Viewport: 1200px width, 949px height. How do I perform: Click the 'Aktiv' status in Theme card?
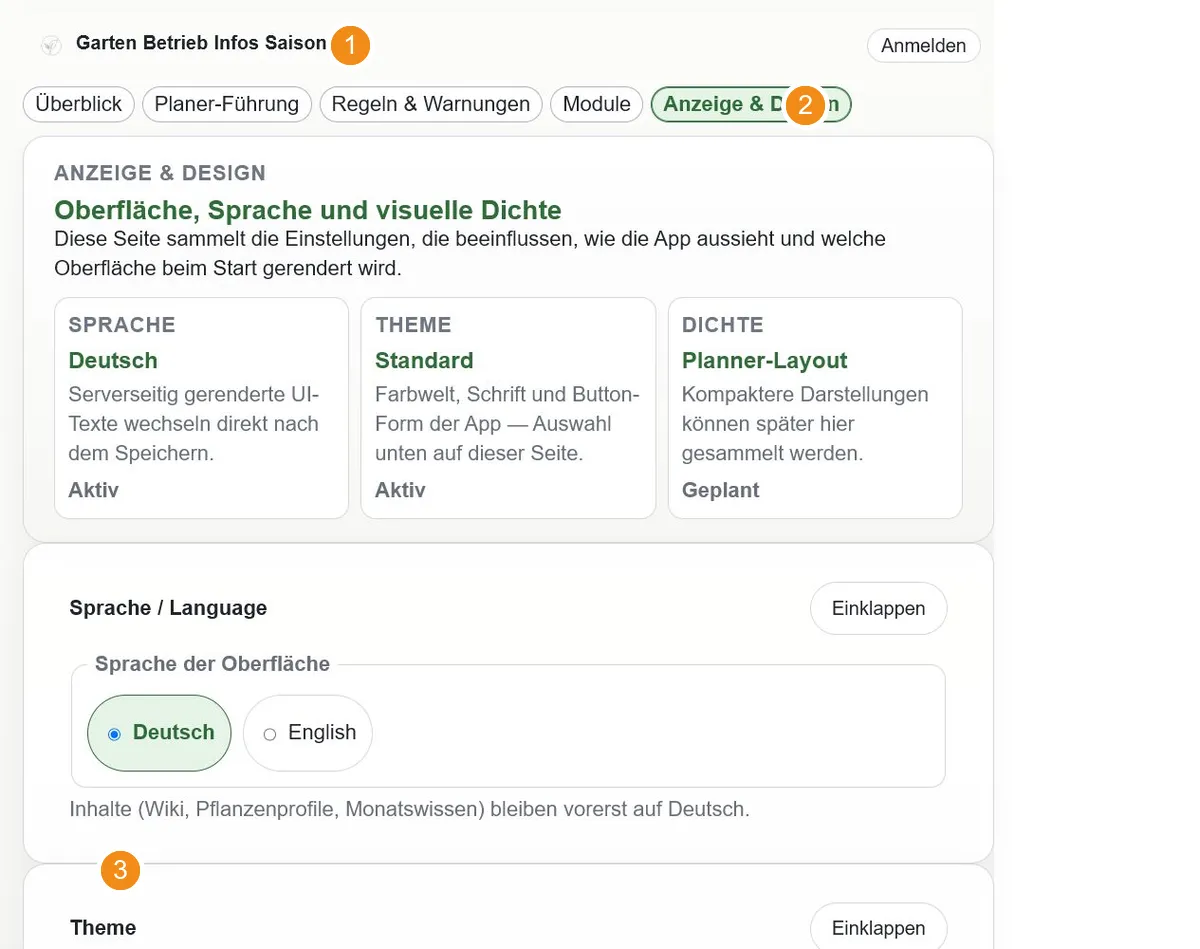point(400,490)
